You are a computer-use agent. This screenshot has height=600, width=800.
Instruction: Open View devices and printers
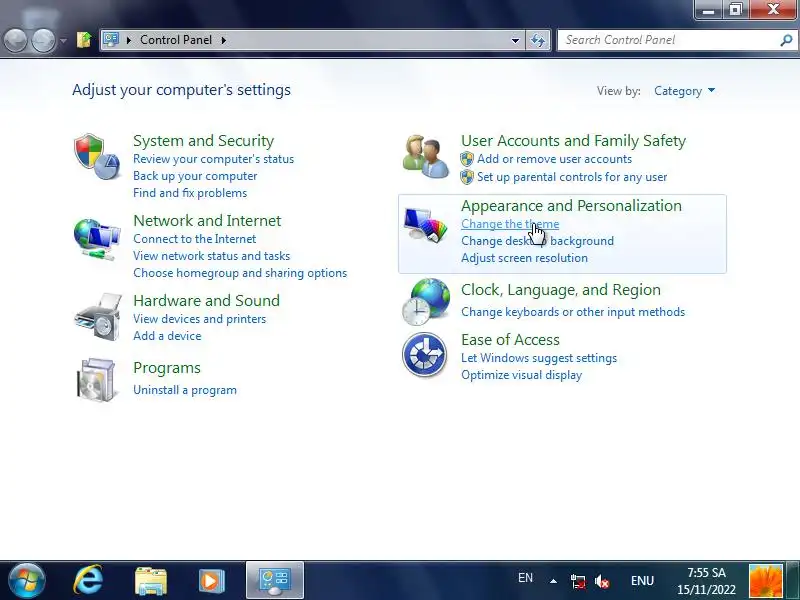tap(199, 319)
